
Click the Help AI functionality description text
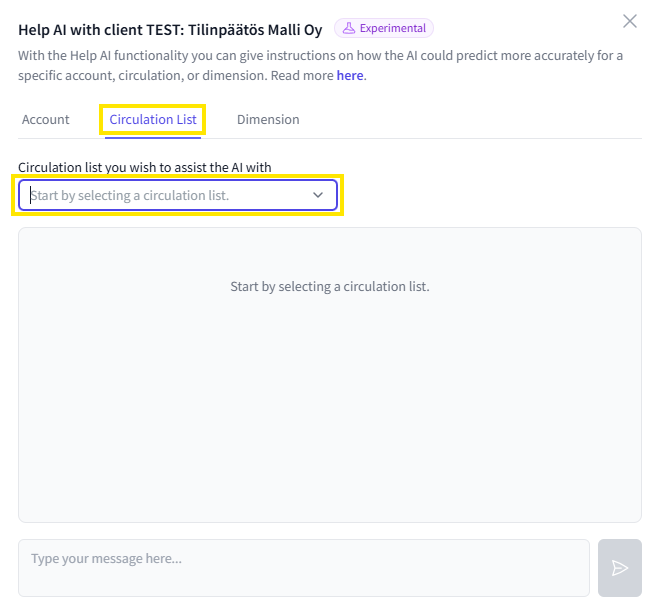pos(320,55)
